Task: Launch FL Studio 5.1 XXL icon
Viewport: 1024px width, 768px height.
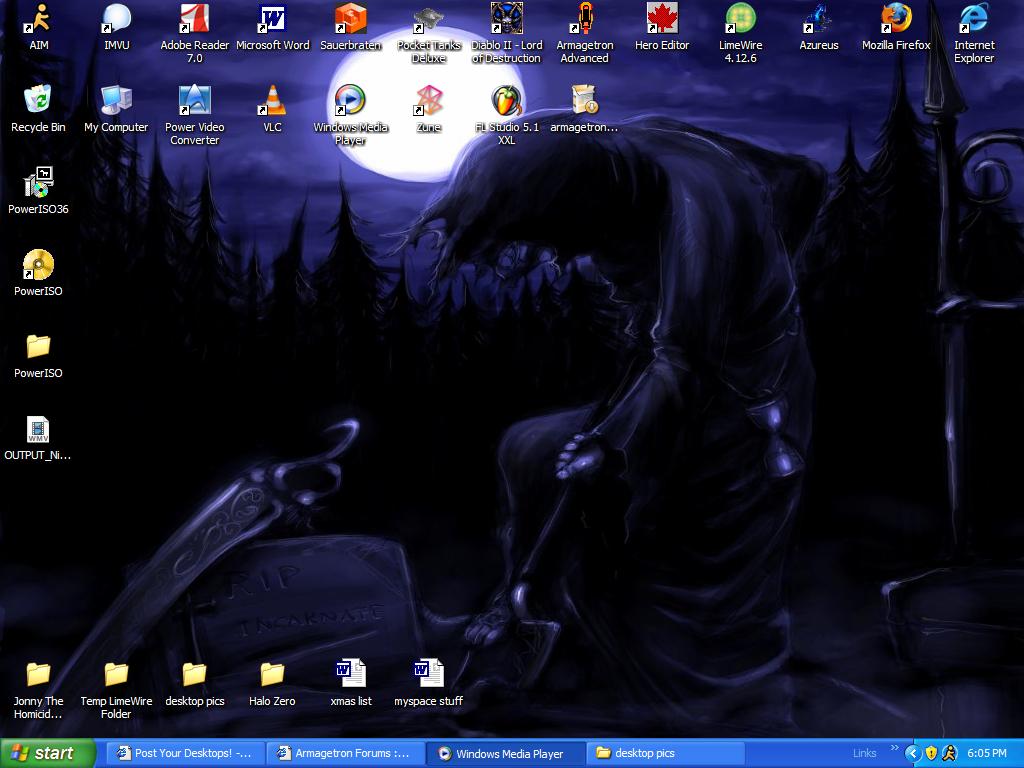Action: point(506,101)
